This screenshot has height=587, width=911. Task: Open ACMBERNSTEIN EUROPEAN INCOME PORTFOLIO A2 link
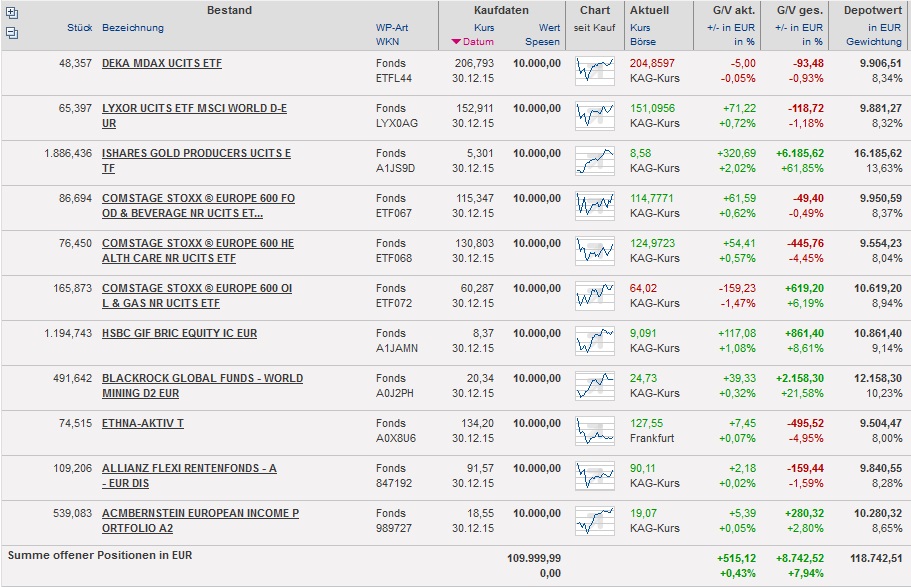(200, 521)
